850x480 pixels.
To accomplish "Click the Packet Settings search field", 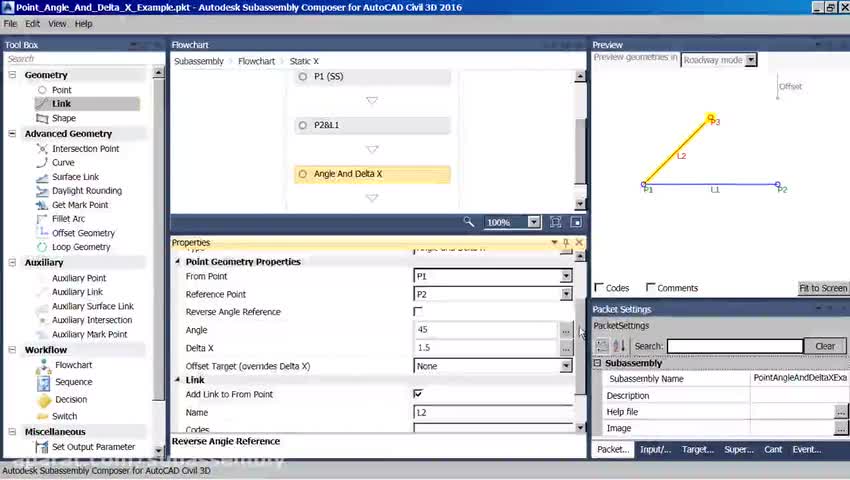I will click(x=735, y=346).
